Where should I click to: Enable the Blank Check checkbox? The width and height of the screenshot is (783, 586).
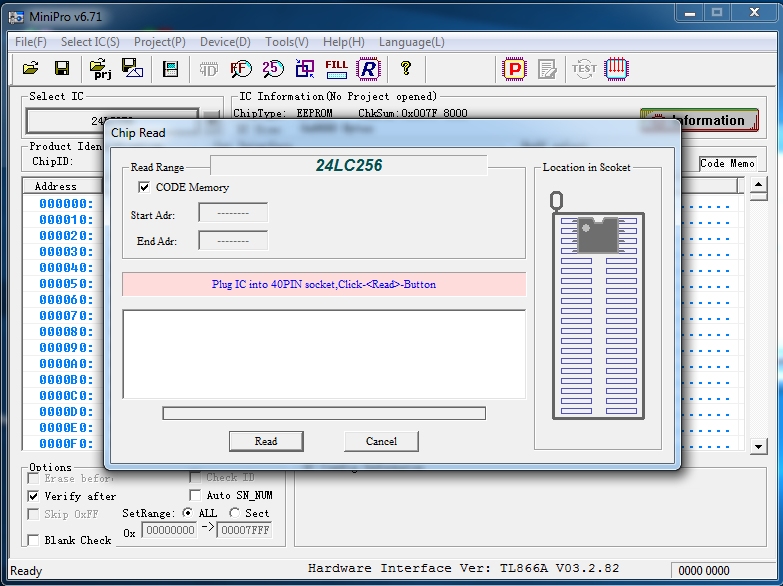[33, 540]
